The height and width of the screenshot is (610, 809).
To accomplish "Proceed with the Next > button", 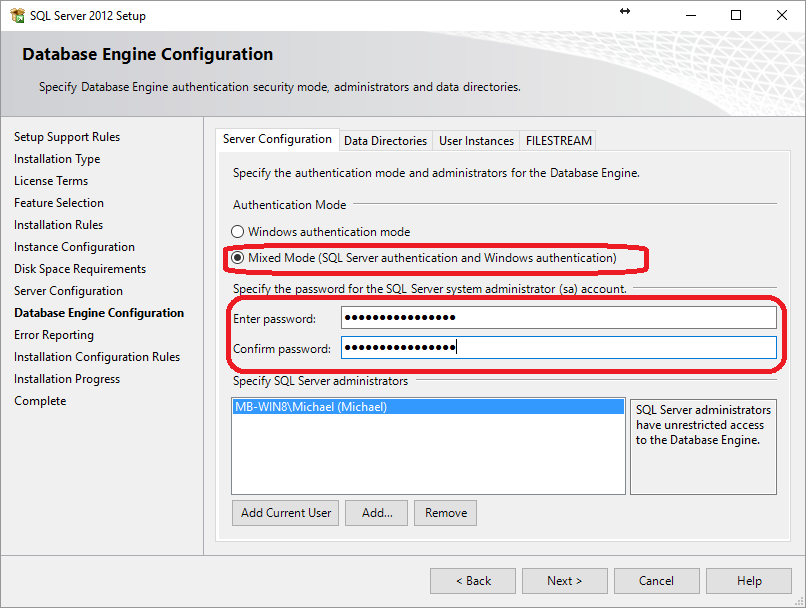I will click(564, 581).
